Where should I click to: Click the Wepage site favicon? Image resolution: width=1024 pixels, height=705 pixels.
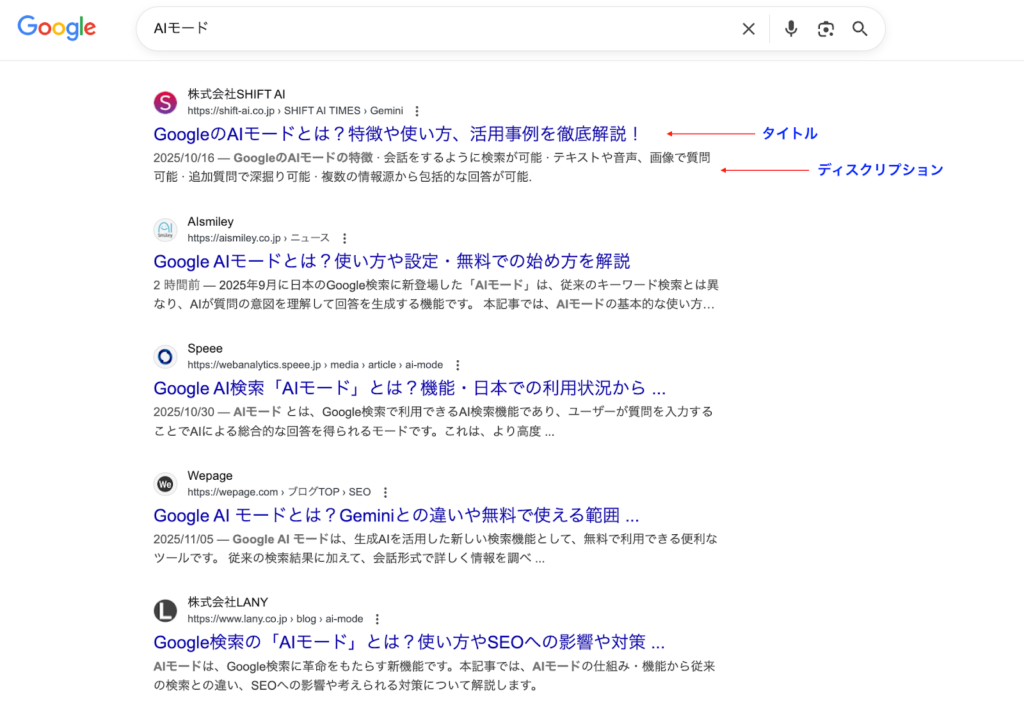[165, 484]
